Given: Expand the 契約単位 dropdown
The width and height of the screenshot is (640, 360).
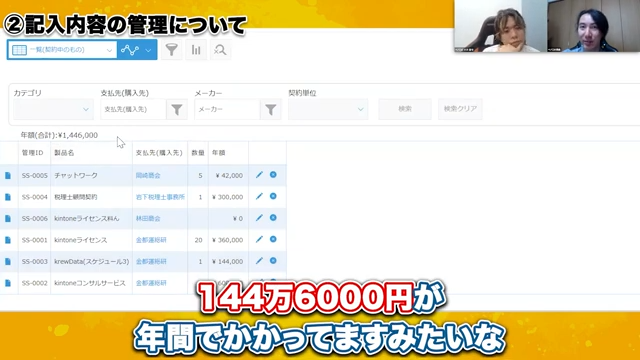Looking at the screenshot, I should [328, 109].
